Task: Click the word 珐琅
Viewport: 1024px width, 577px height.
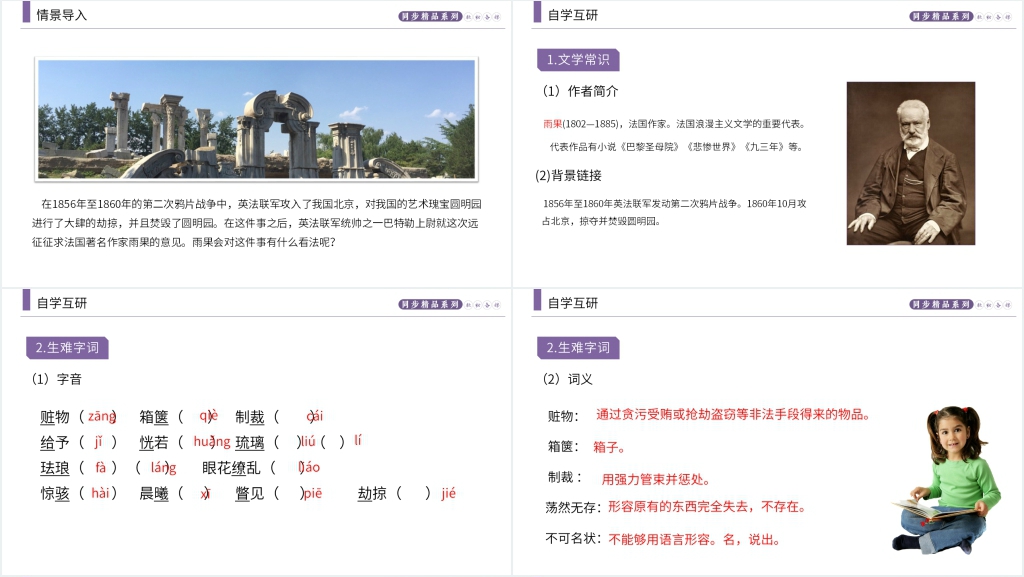Action: (x=55, y=468)
